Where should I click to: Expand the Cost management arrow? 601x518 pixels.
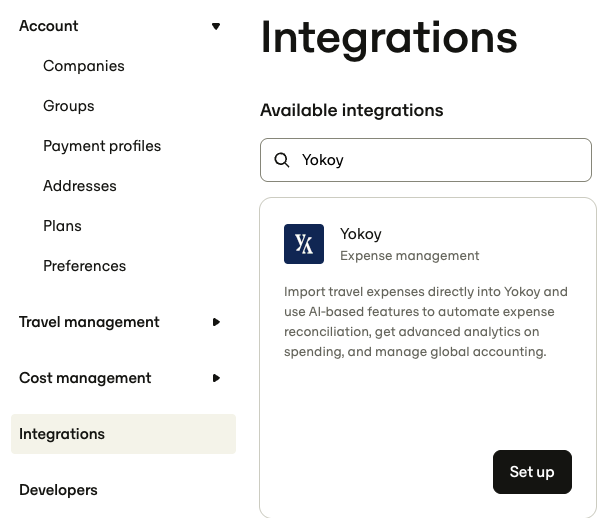[x=216, y=378]
